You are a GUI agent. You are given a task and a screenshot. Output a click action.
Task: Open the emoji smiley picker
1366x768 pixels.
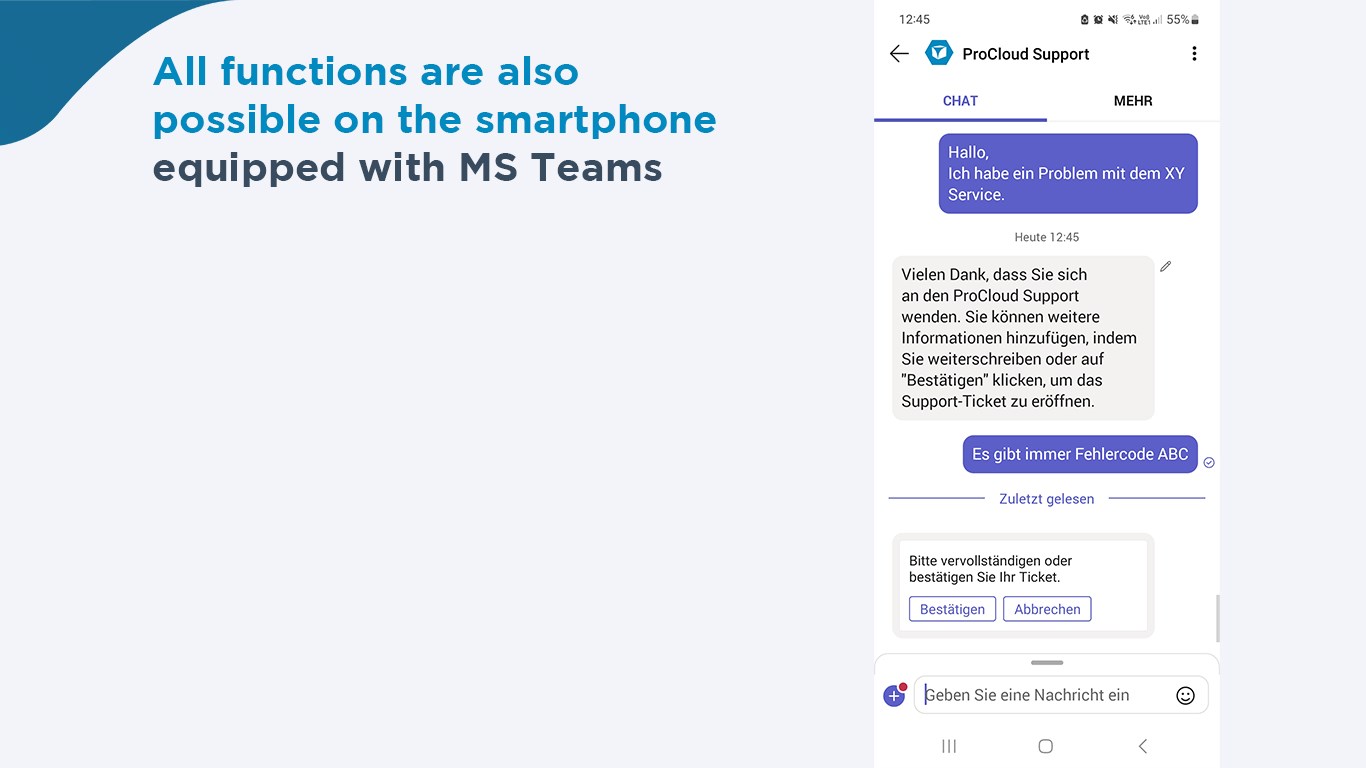pos(1185,696)
